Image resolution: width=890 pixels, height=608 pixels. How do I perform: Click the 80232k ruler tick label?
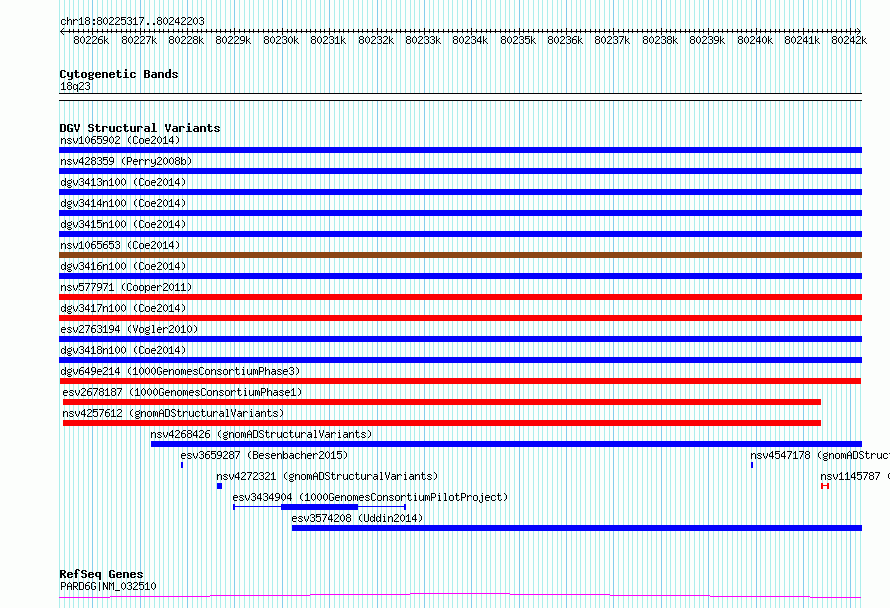tap(376, 40)
